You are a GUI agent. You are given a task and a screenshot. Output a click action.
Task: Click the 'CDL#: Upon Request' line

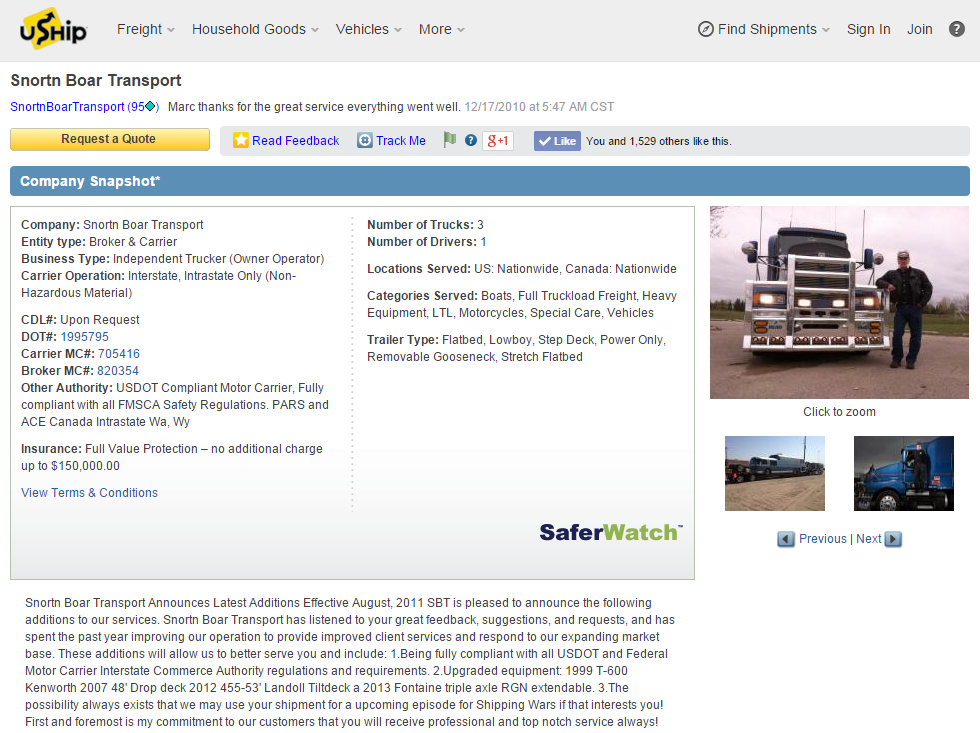pos(80,319)
